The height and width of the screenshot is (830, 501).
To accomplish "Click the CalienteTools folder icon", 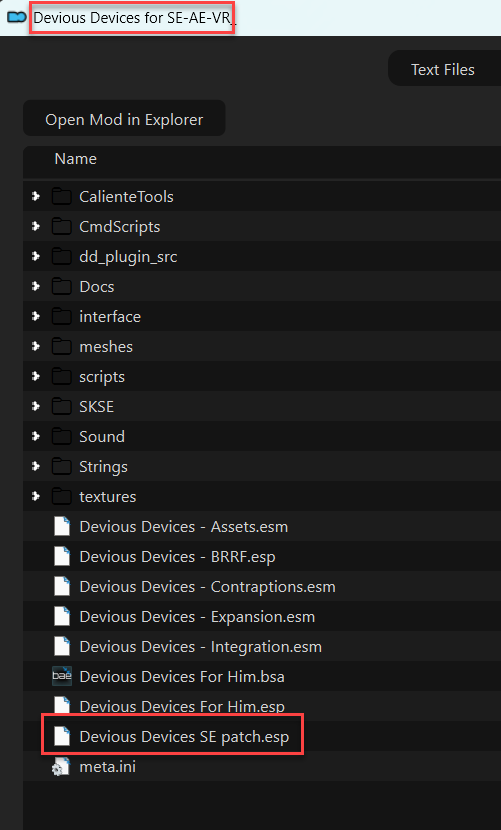I will click(x=62, y=197).
